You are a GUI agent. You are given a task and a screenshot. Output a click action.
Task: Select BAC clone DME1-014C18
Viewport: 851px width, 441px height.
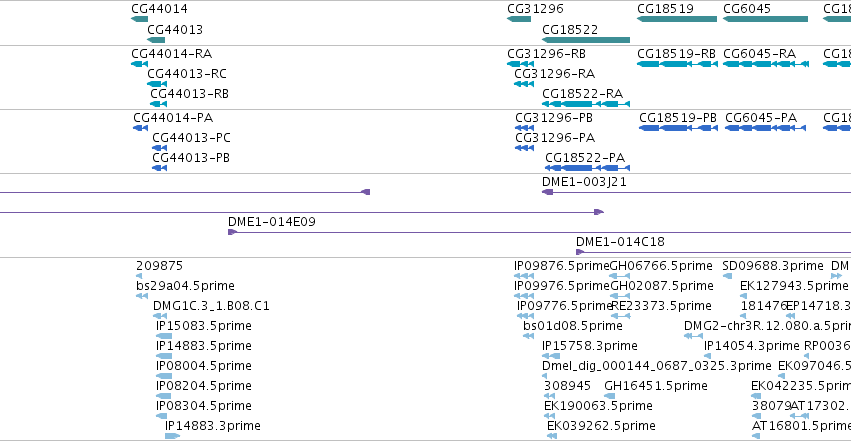point(713,252)
